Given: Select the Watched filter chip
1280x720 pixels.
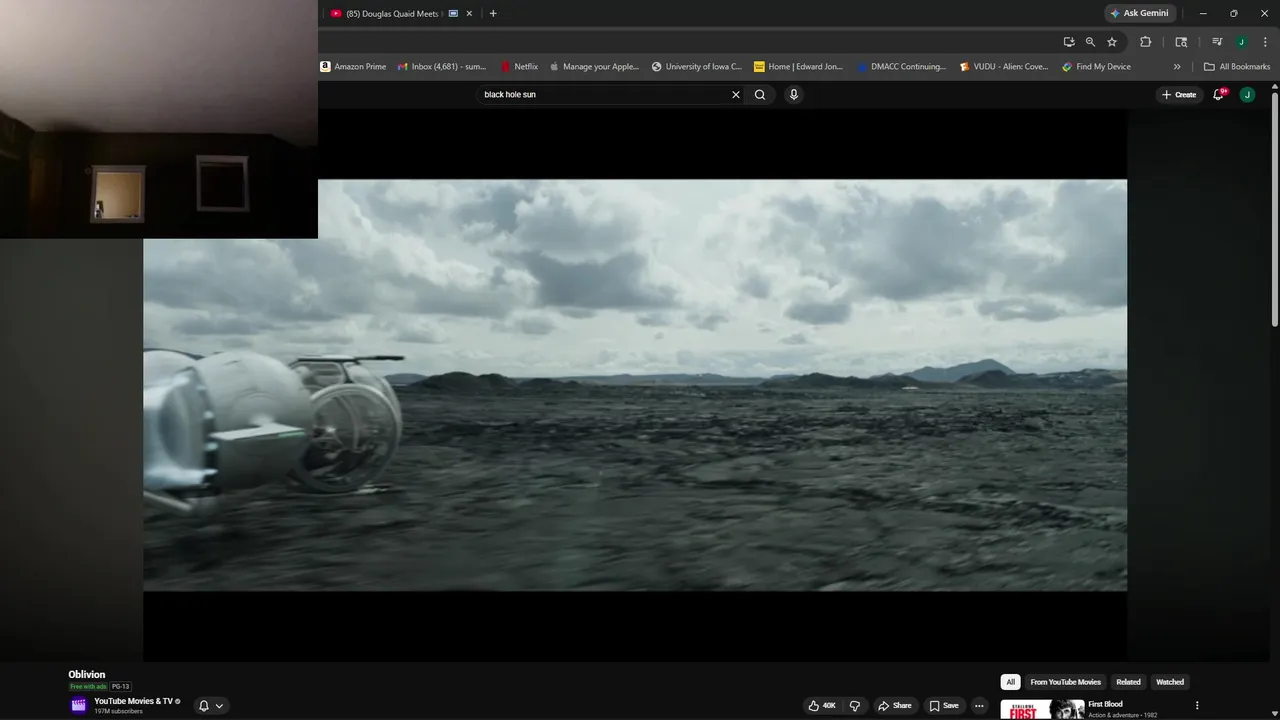Looking at the screenshot, I should tap(1170, 682).
